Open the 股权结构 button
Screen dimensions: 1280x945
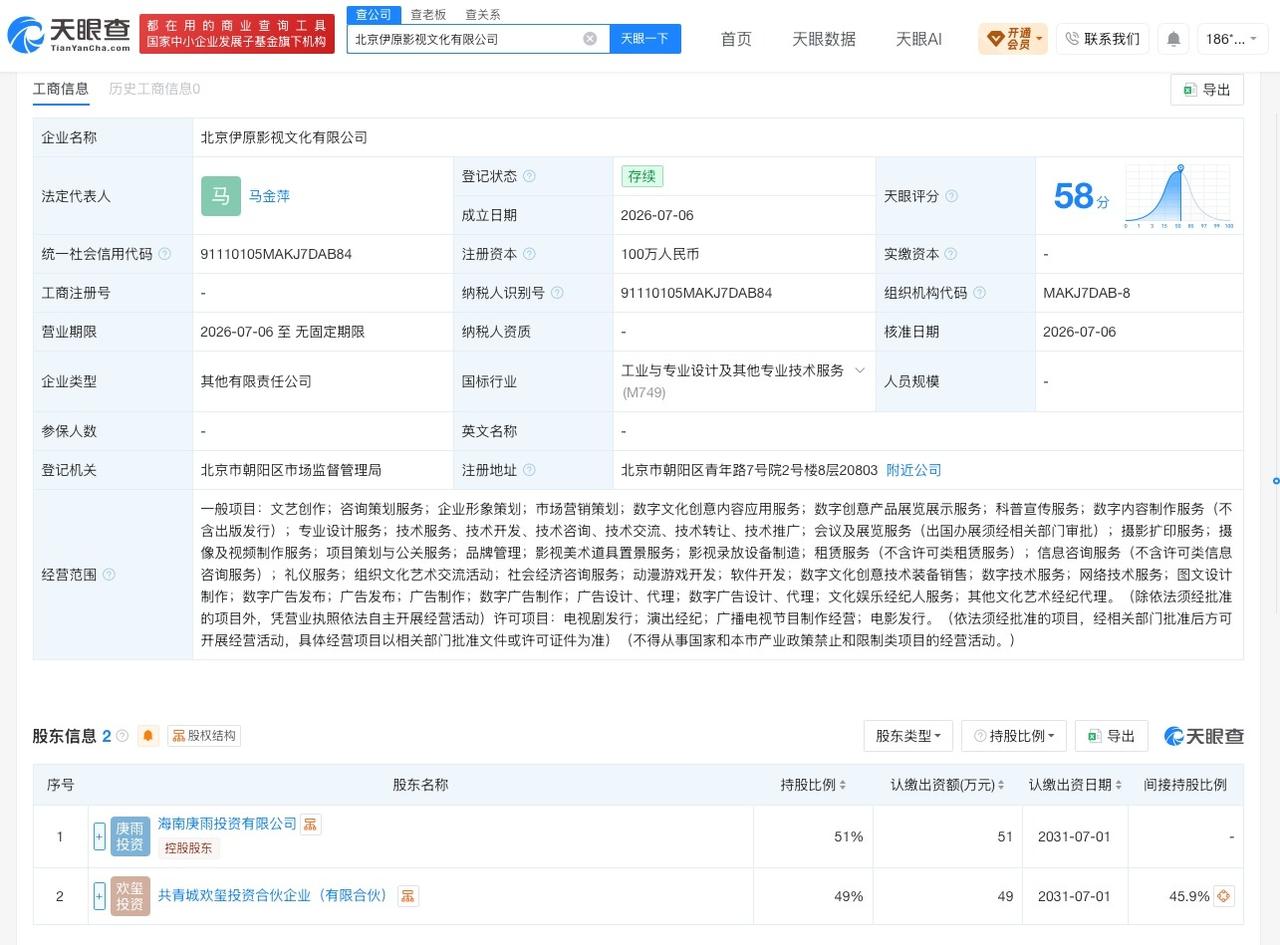[204, 736]
